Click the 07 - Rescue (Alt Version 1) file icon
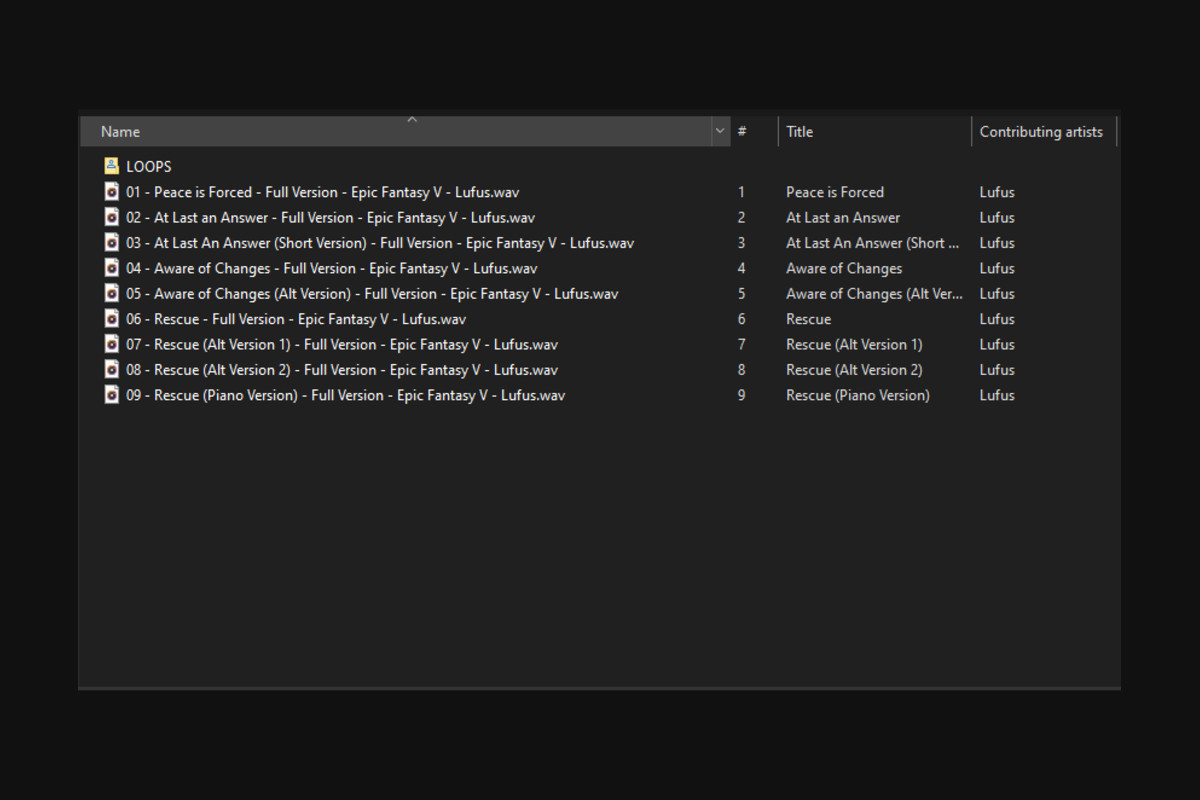The width and height of the screenshot is (1200, 800). click(x=111, y=344)
